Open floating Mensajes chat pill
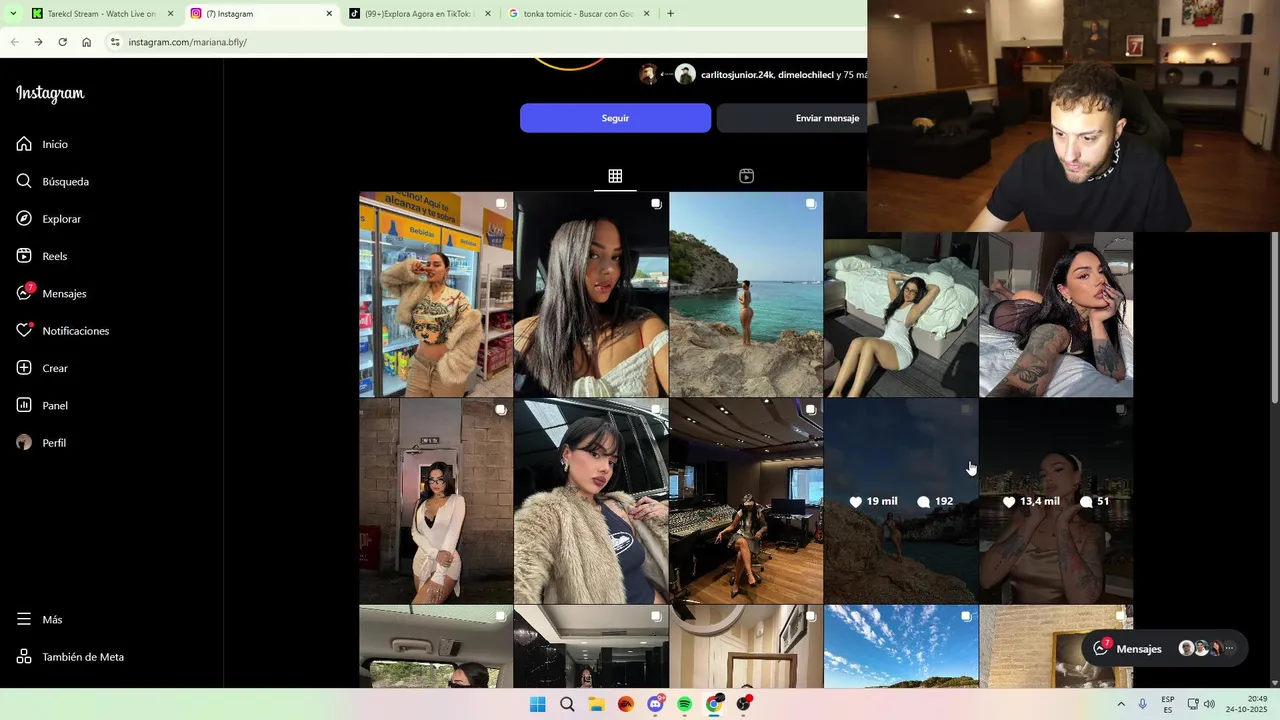Image resolution: width=1280 pixels, height=720 pixels. point(1165,648)
